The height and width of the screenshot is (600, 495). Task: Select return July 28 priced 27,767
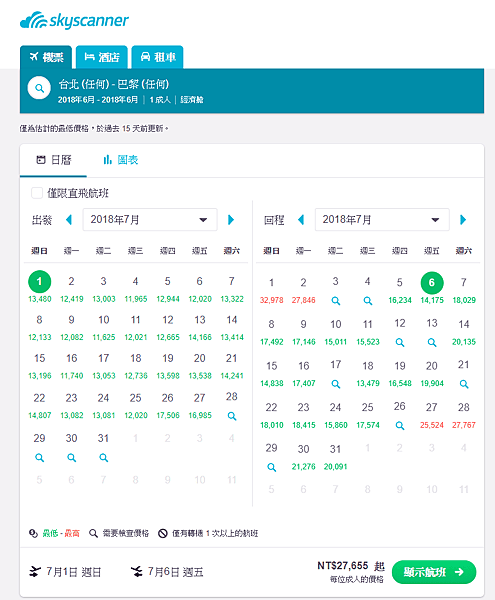pyautogui.click(x=464, y=416)
